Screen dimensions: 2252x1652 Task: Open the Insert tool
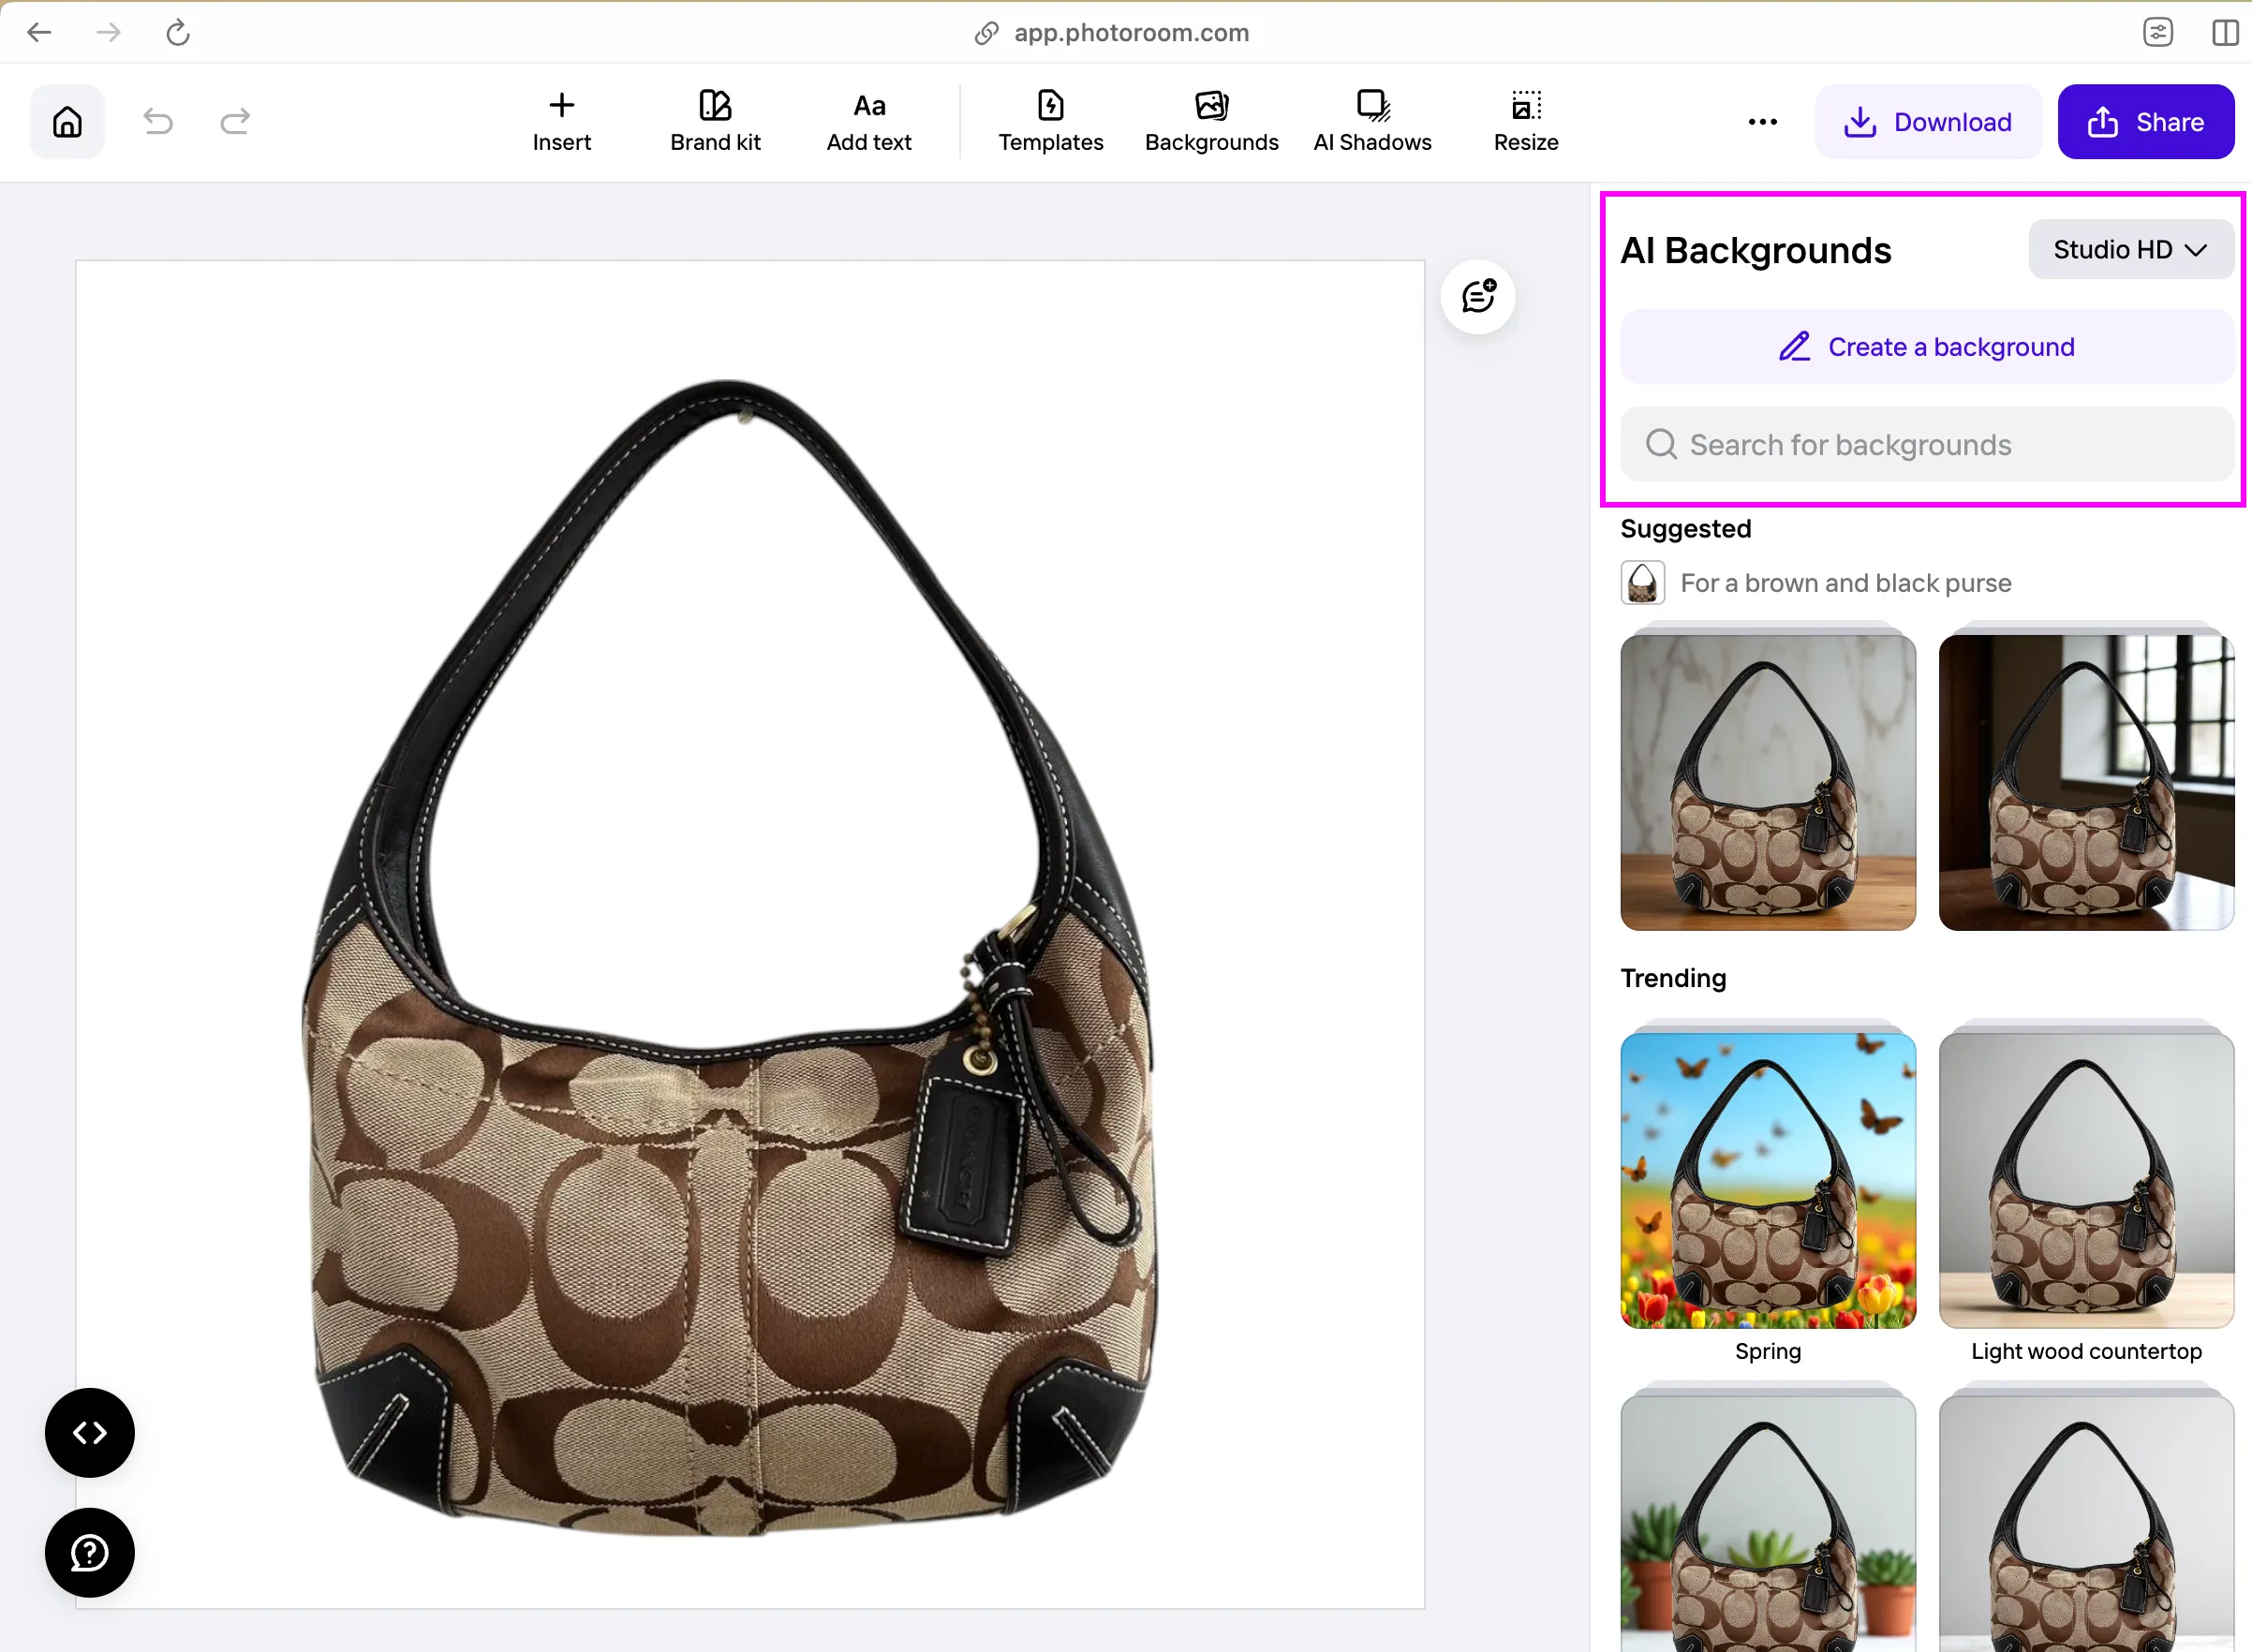[562, 122]
